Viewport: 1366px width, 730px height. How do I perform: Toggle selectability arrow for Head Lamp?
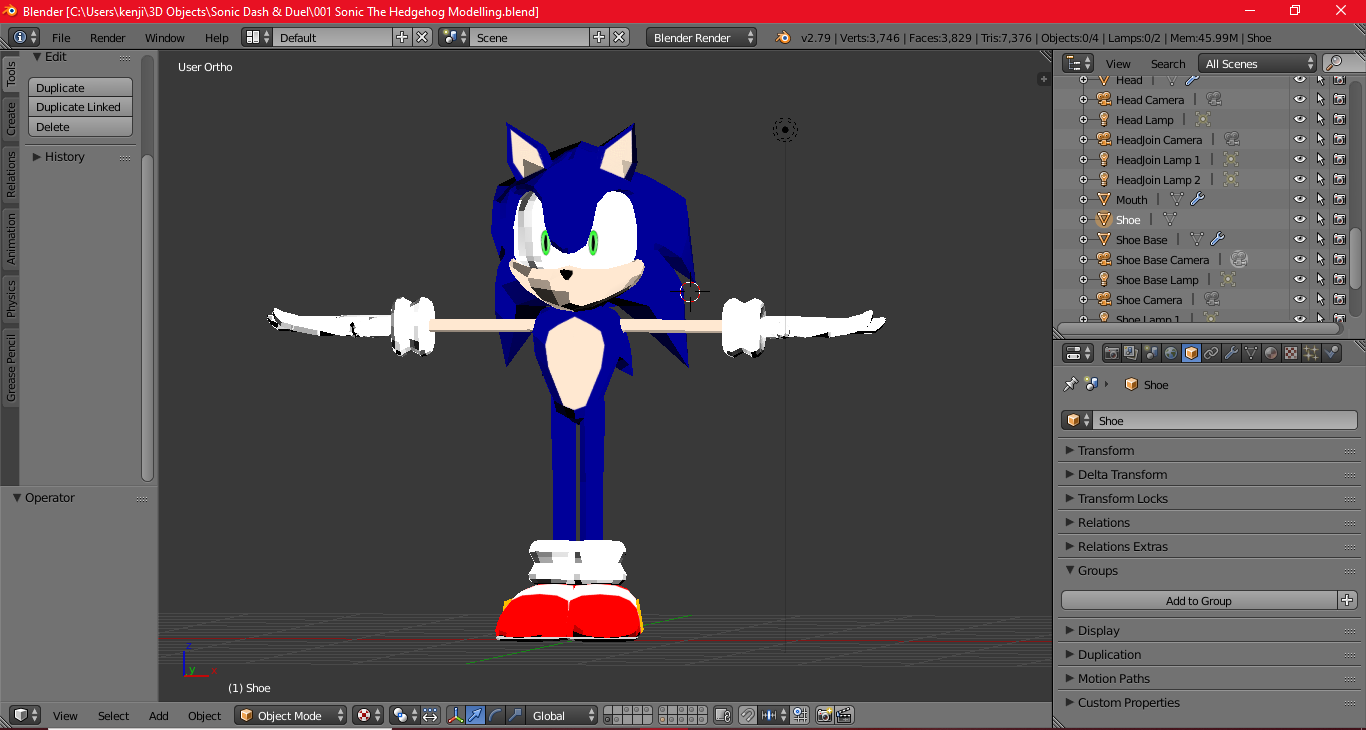1320,119
